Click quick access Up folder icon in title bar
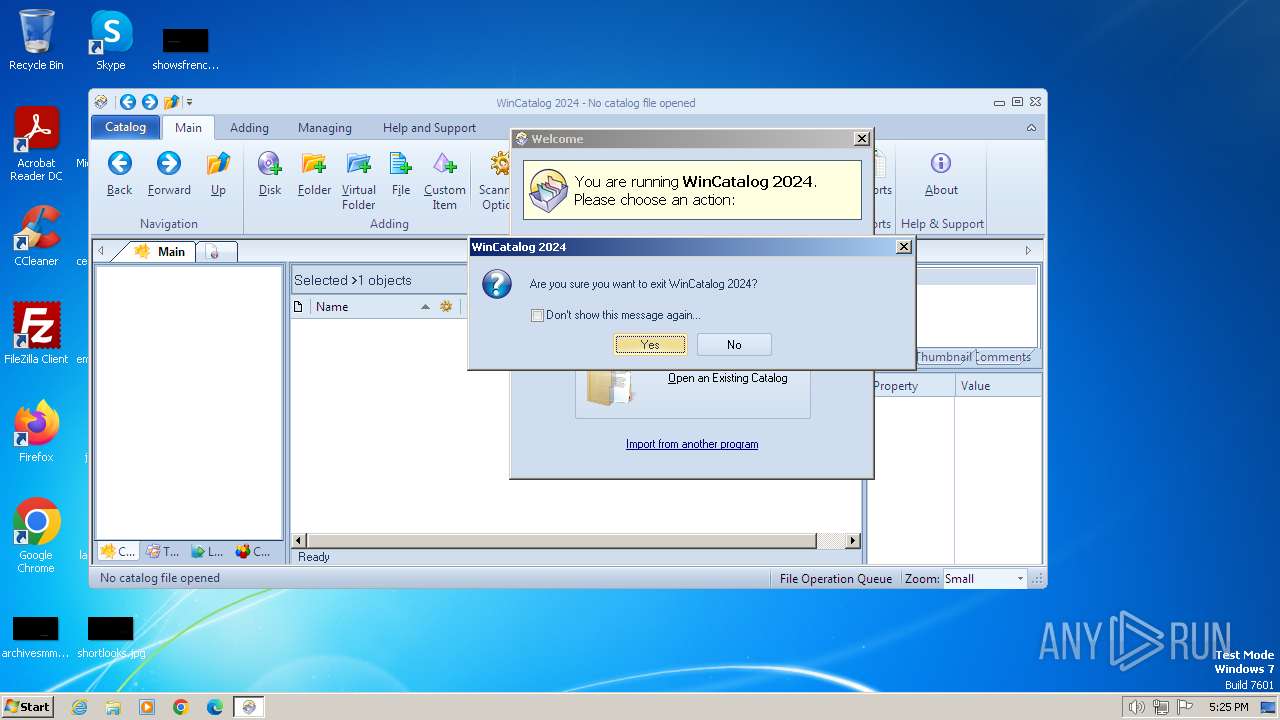This screenshot has height=720, width=1280. 171,102
